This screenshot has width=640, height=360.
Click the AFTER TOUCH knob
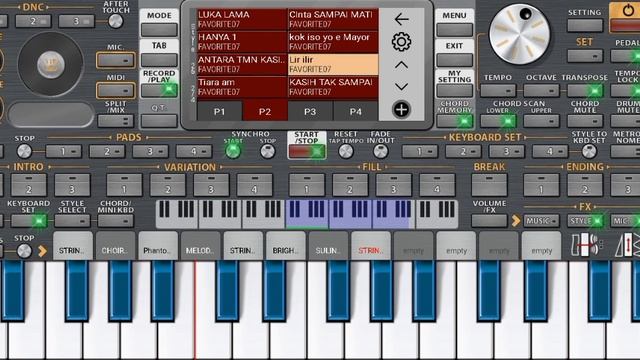(x=116, y=21)
